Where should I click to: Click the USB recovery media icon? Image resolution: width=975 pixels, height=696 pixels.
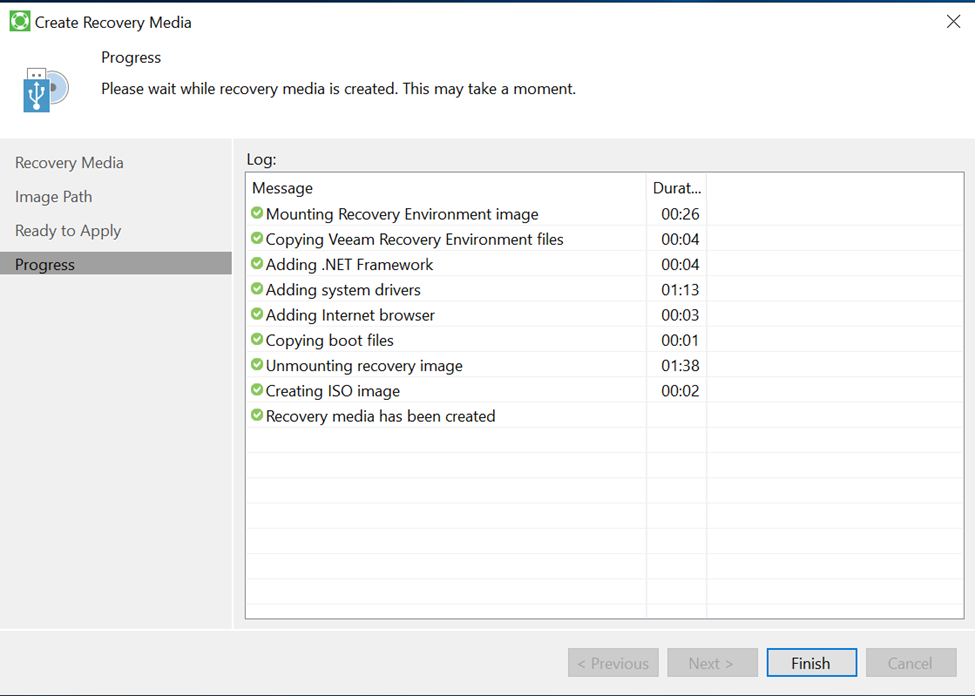45,90
